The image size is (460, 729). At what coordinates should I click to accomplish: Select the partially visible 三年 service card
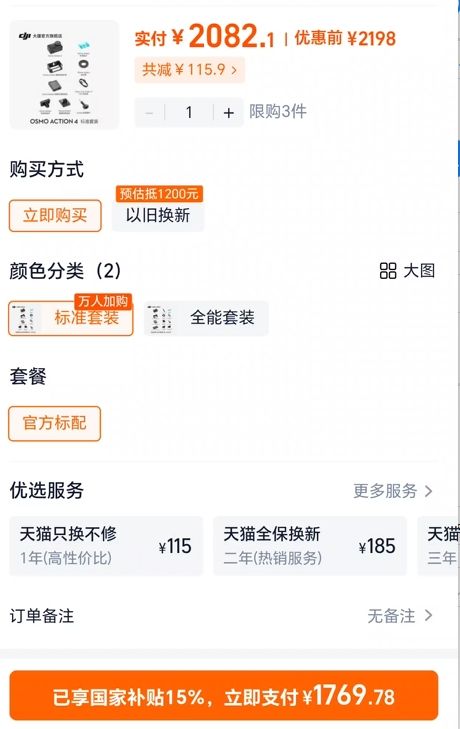click(x=439, y=546)
